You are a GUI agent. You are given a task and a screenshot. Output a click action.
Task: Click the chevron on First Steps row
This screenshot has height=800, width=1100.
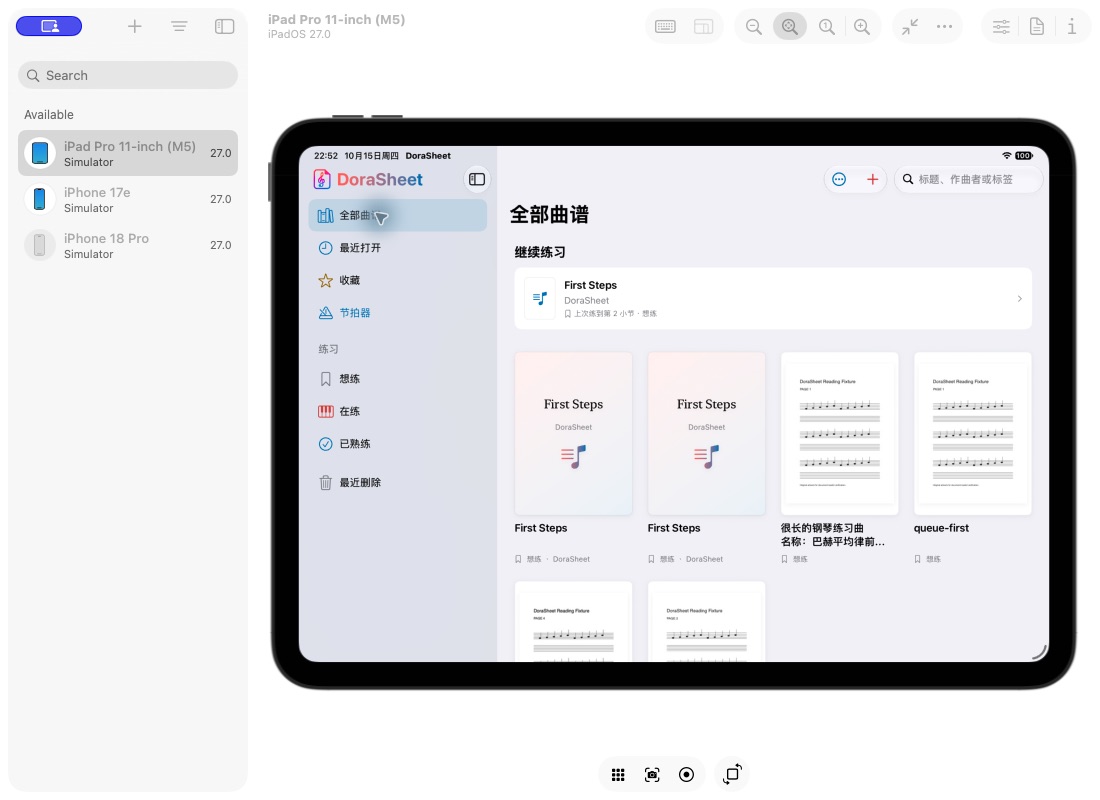1019,299
